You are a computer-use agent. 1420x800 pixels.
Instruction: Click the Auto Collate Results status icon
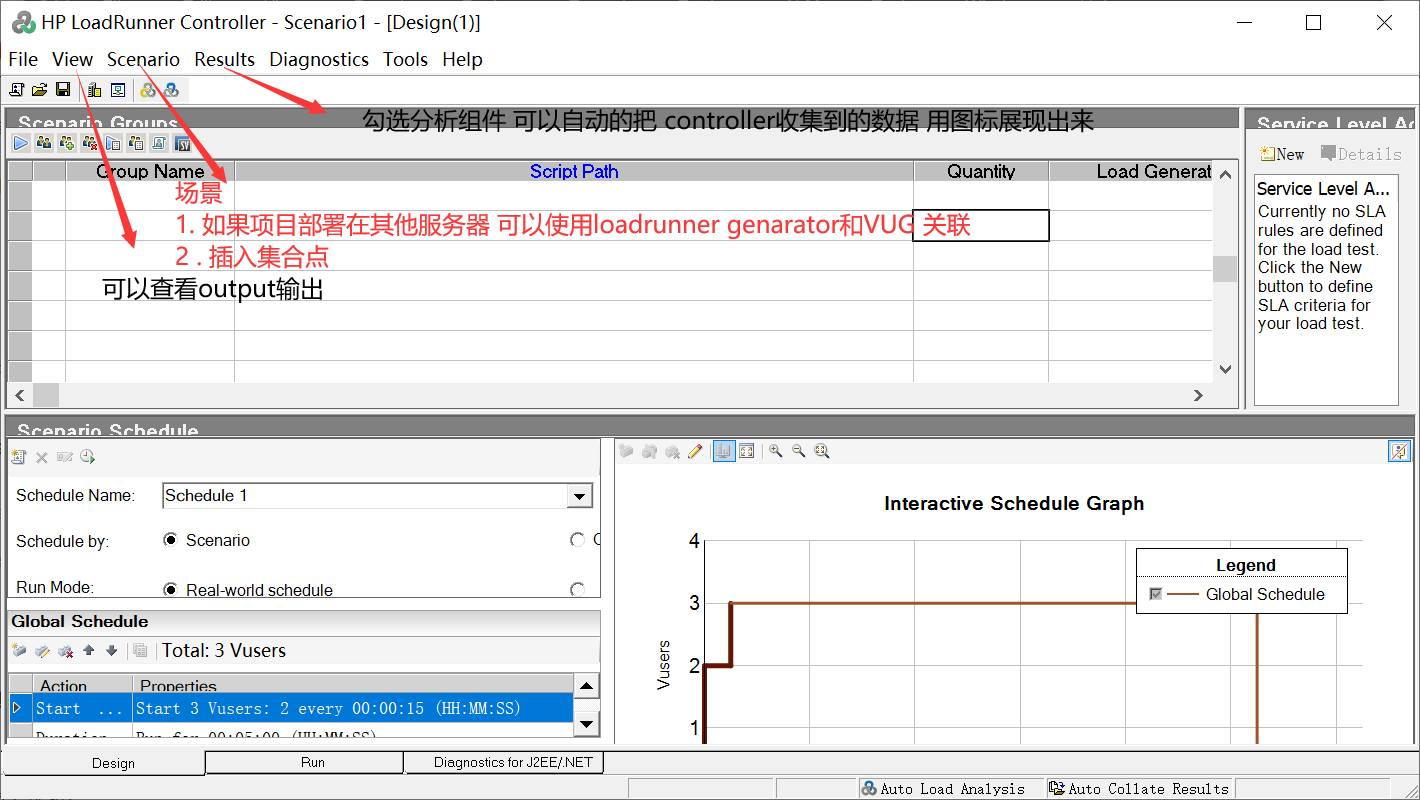click(1057, 789)
